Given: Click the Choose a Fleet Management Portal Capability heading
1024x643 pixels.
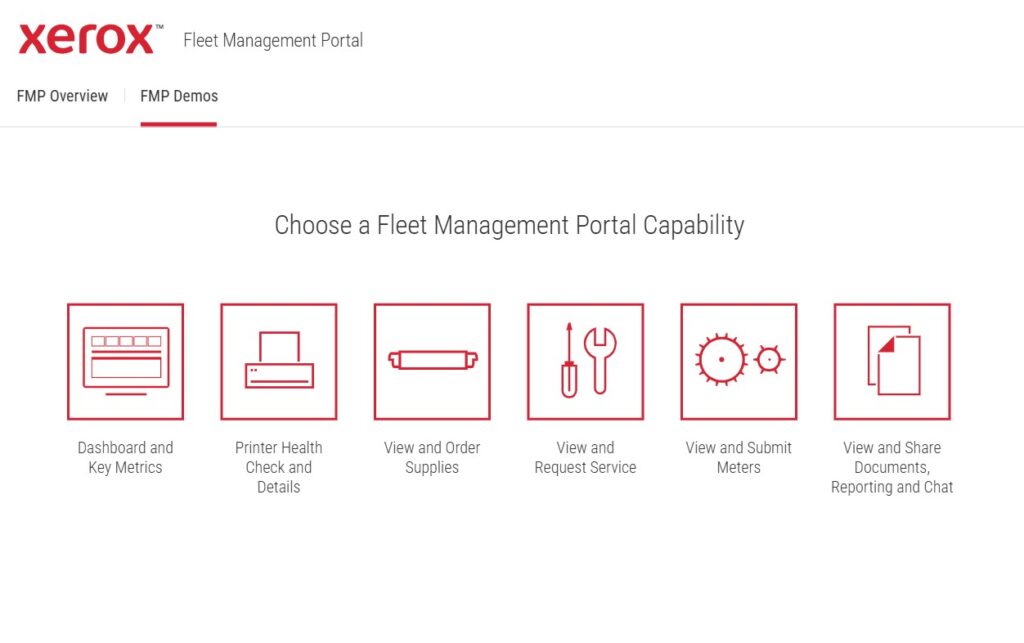Looking at the screenshot, I should [x=509, y=225].
